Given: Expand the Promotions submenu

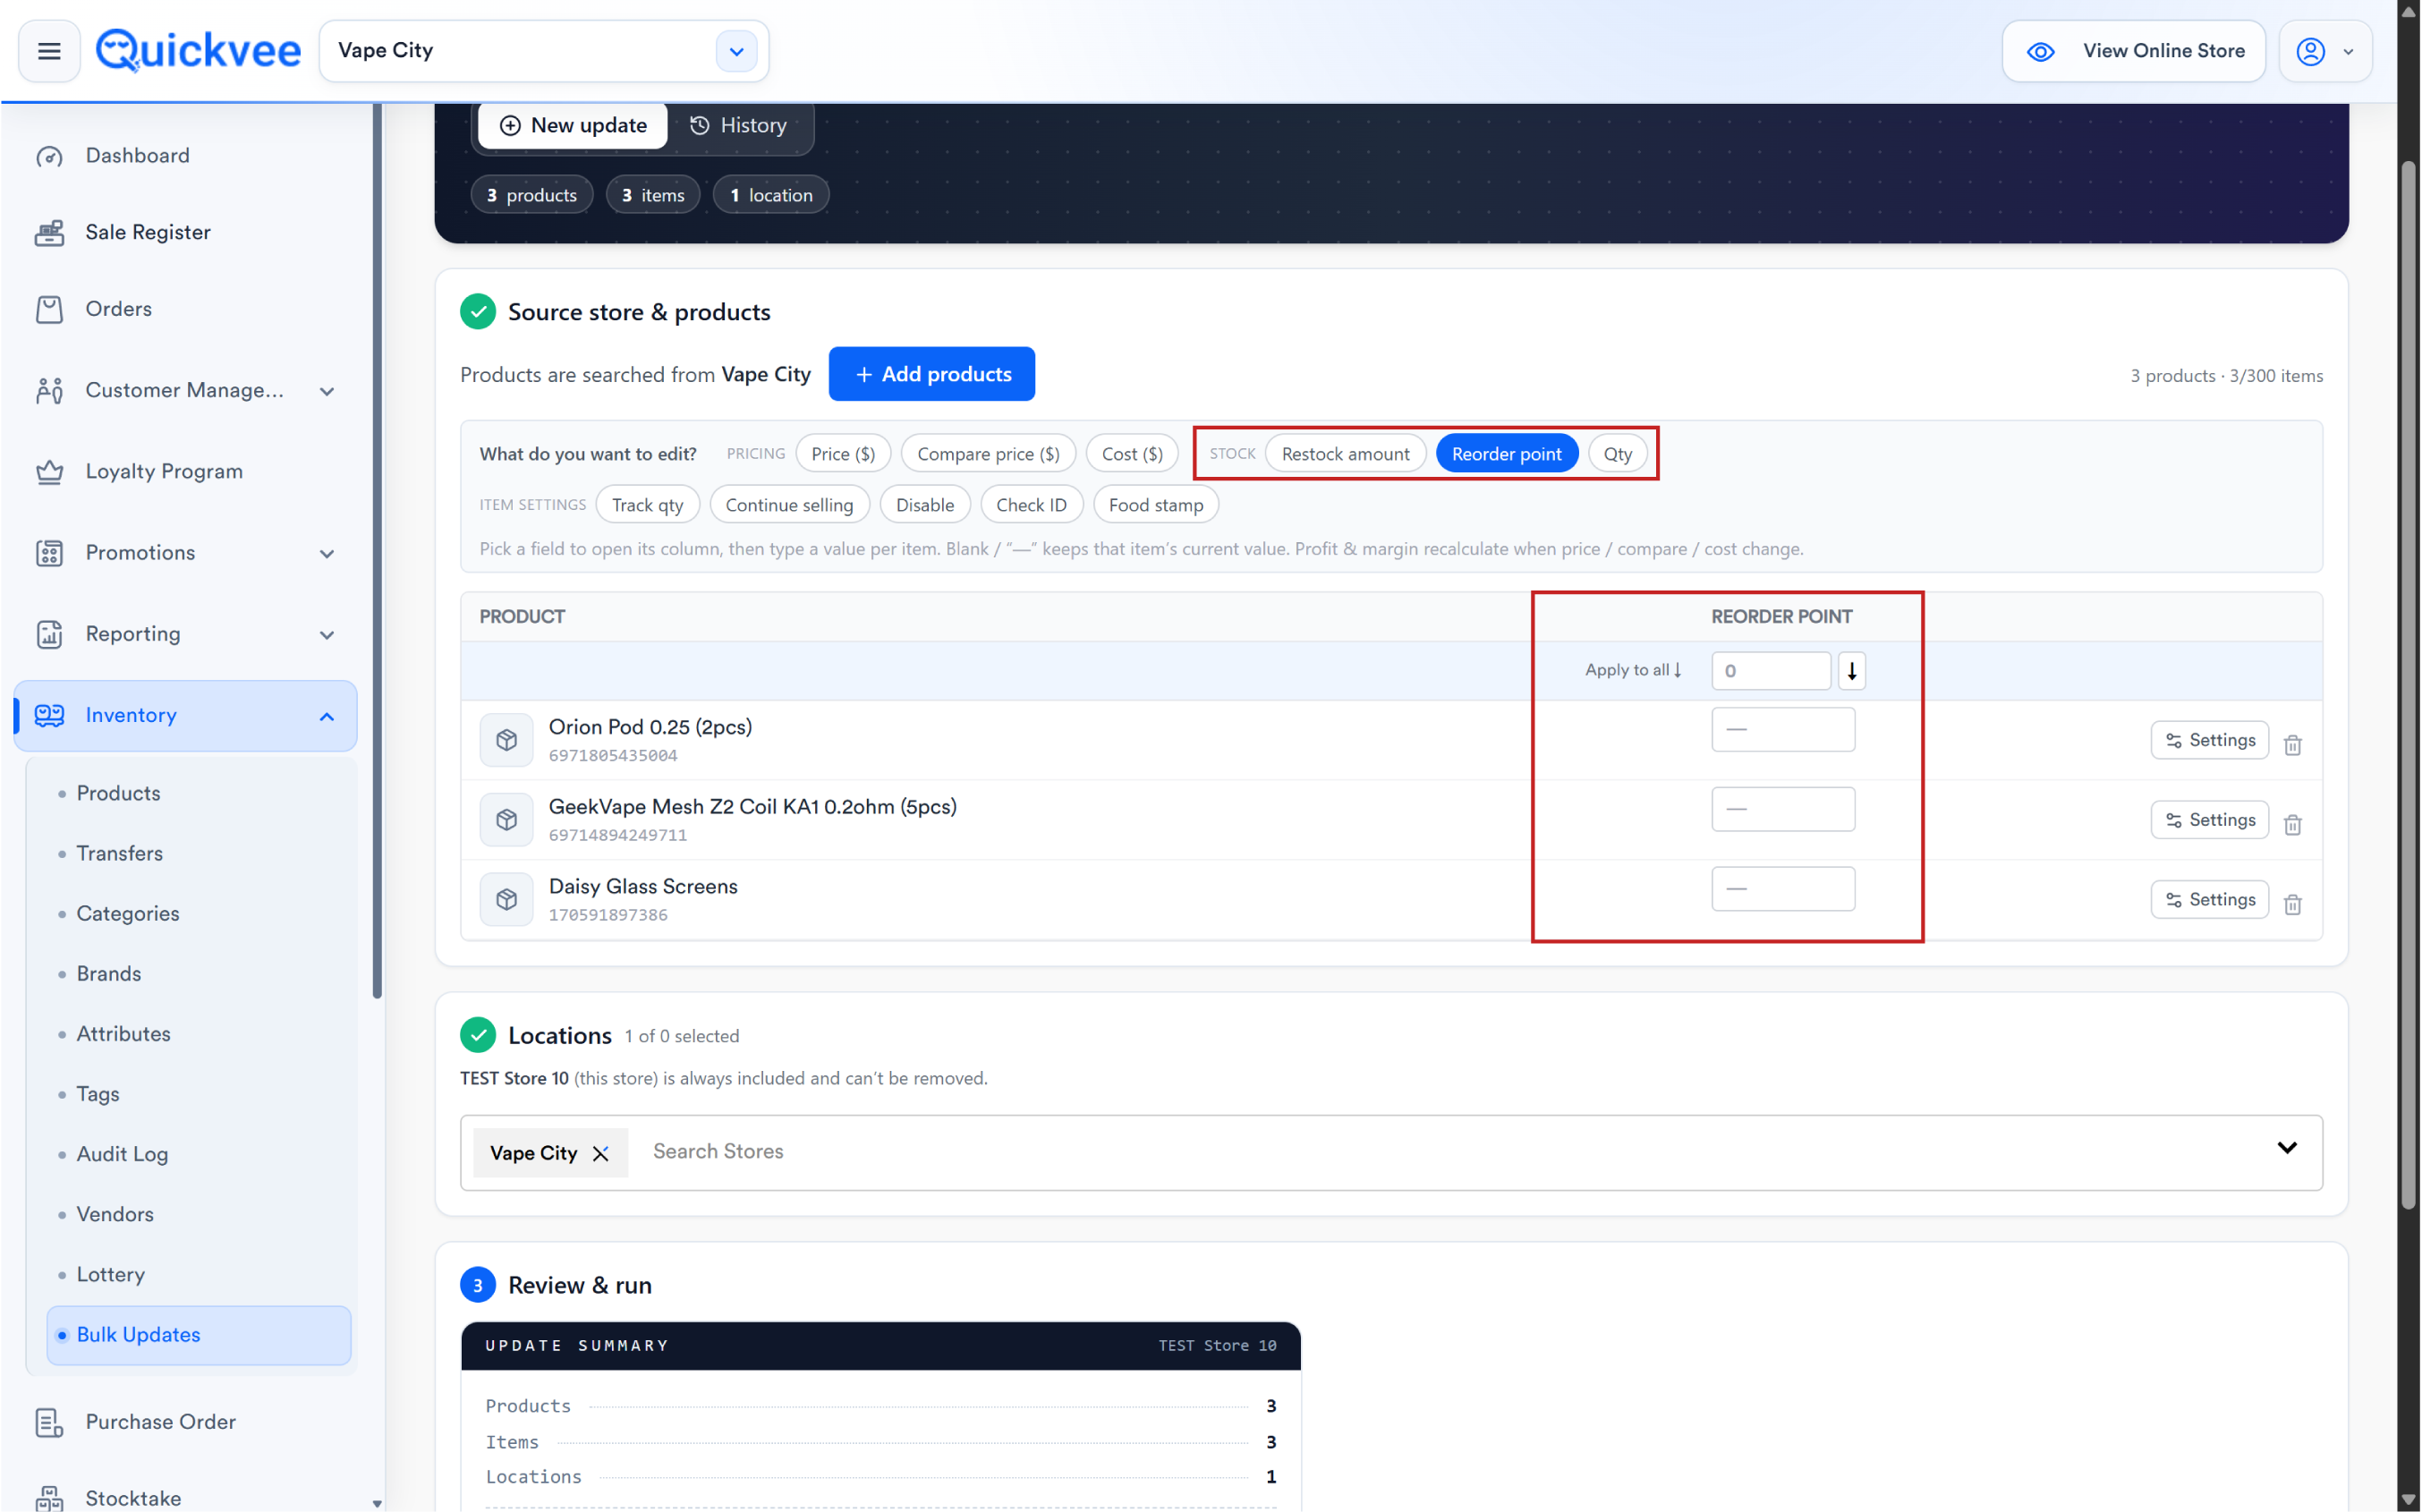Looking at the screenshot, I should (327, 553).
